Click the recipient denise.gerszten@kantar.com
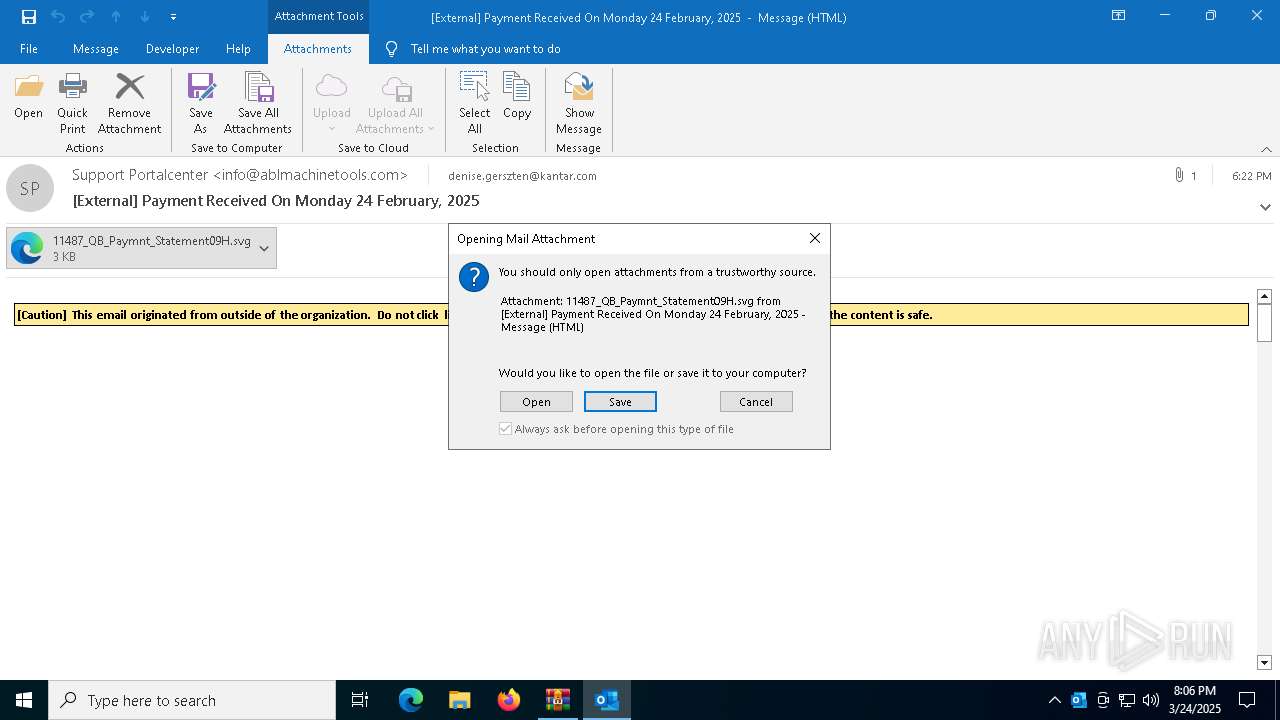 pos(522,176)
